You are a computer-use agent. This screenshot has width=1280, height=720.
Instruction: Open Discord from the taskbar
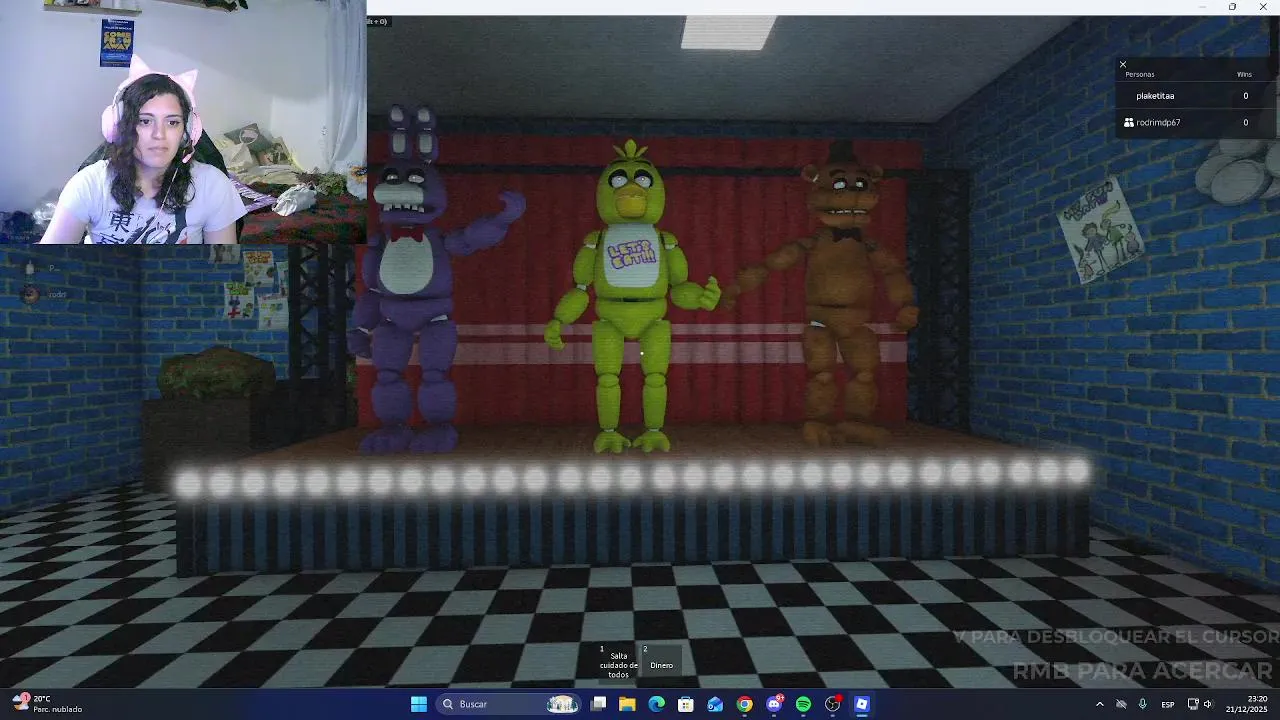pos(774,704)
